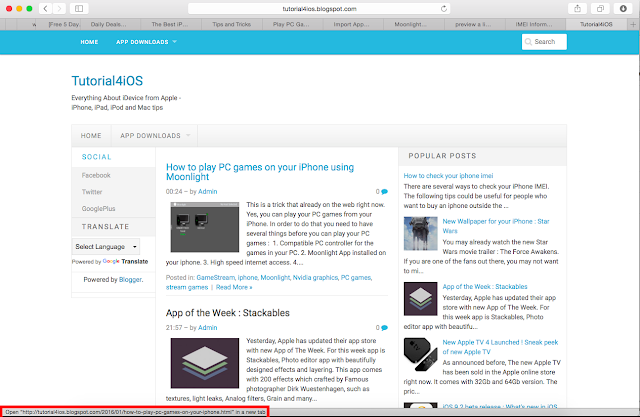Click the Nvidia graphics tag link
The image size is (640, 417).
(315, 277)
